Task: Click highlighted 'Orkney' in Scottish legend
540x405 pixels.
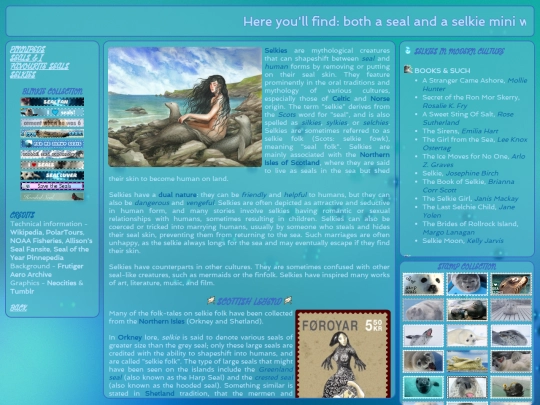Action: [x=129, y=337]
